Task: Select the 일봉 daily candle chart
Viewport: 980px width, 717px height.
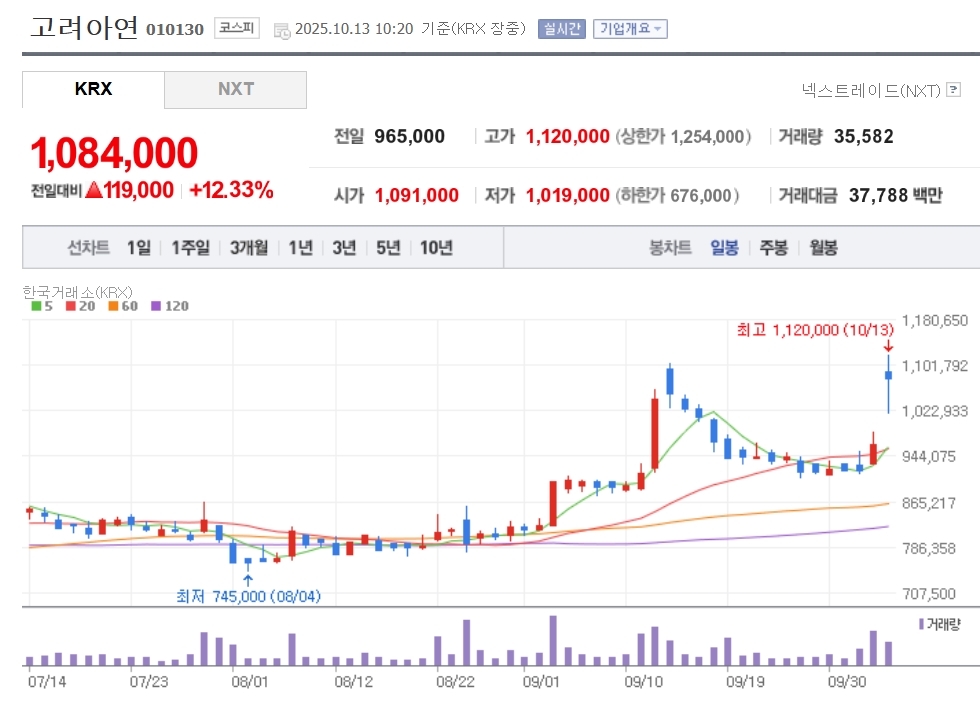Action: pos(724,248)
